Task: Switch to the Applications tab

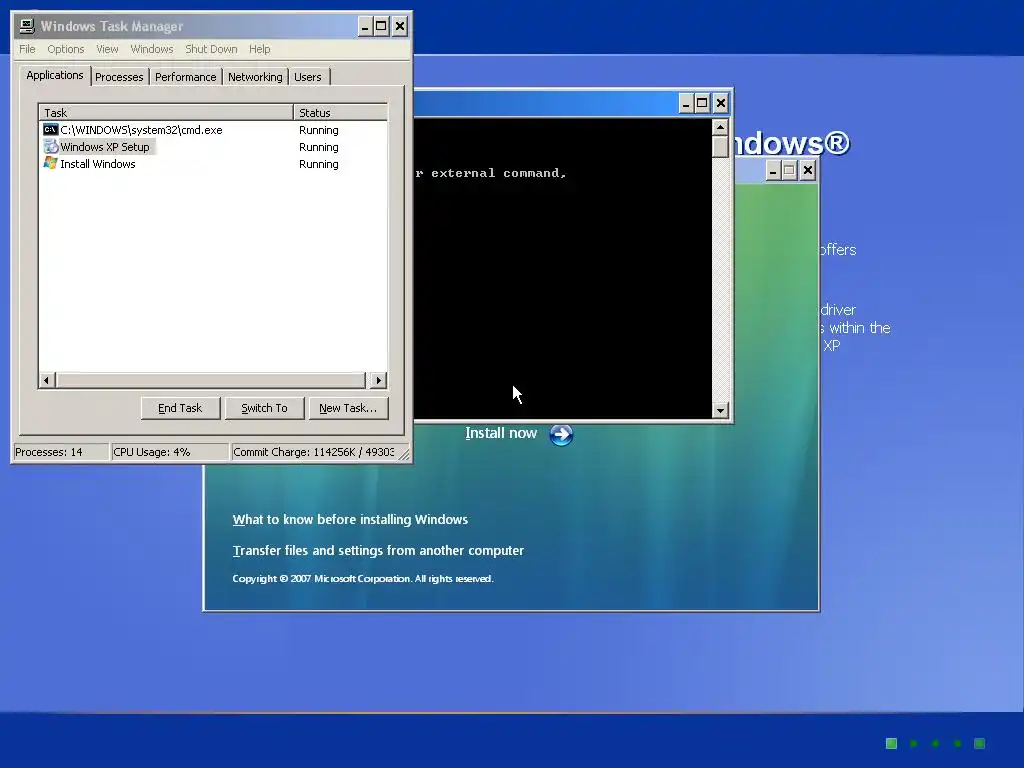Action: [x=55, y=75]
